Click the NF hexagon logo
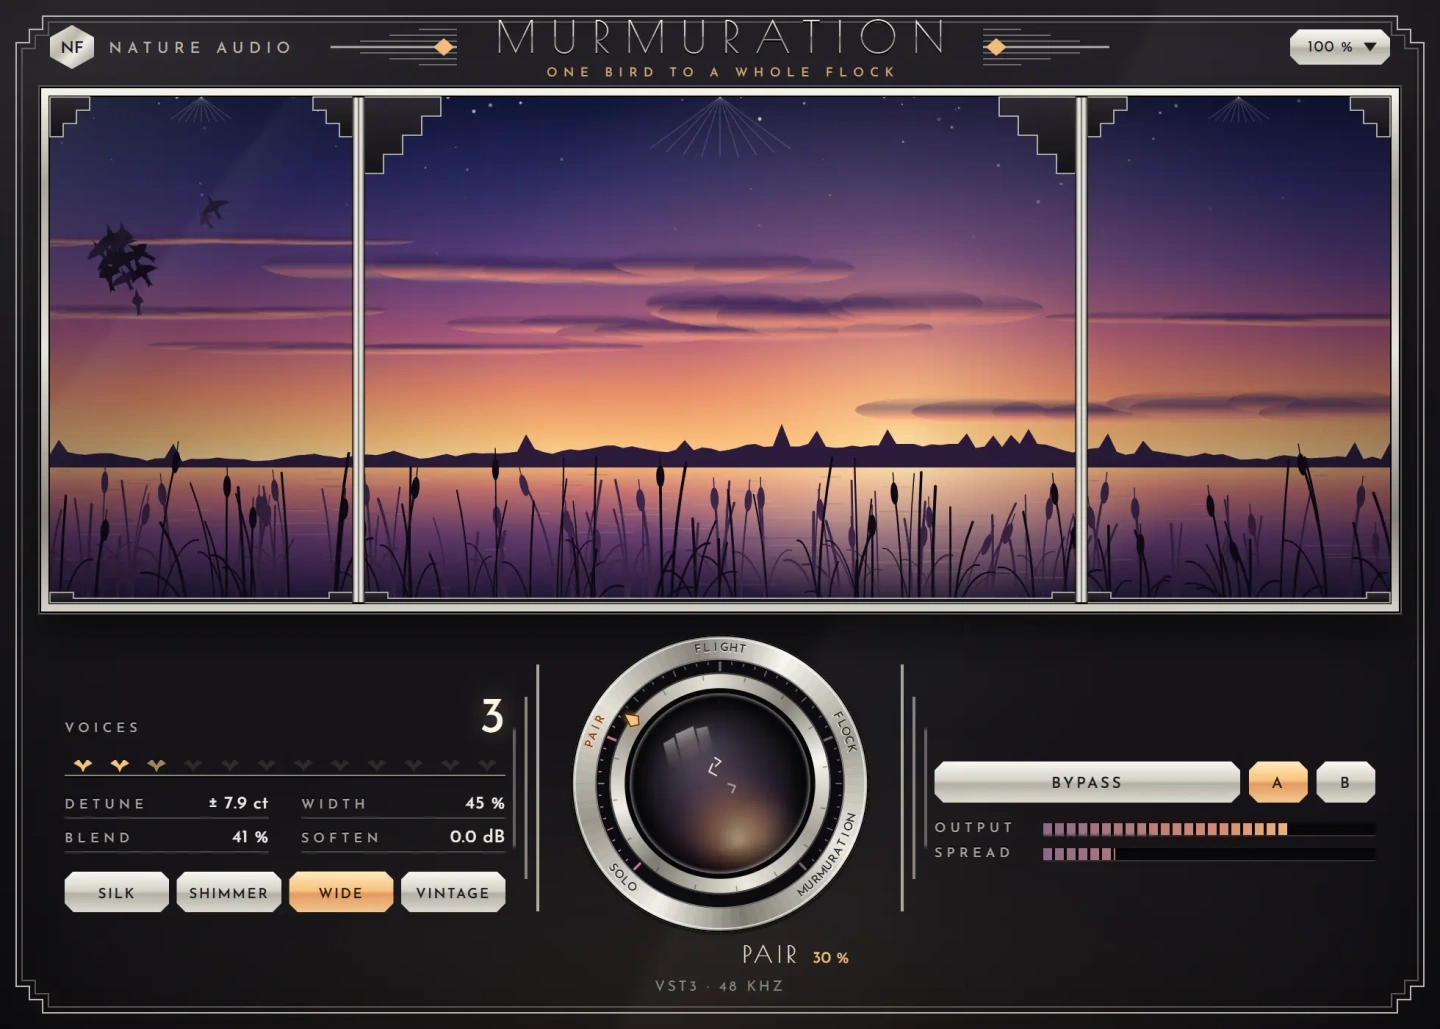The height and width of the screenshot is (1029, 1440). click(72, 47)
